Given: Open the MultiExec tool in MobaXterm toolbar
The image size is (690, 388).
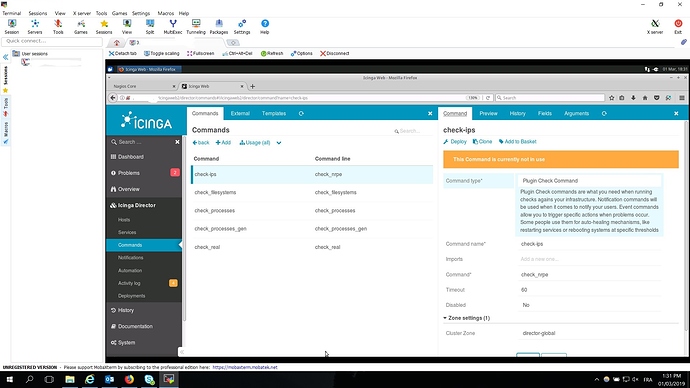Looking at the screenshot, I should (x=172, y=26).
